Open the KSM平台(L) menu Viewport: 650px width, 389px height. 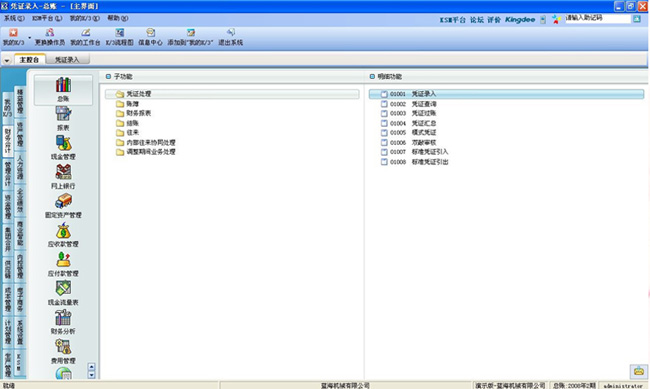point(47,18)
